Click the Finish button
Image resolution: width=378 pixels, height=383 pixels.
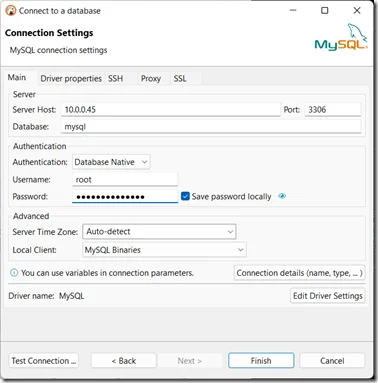click(261, 361)
